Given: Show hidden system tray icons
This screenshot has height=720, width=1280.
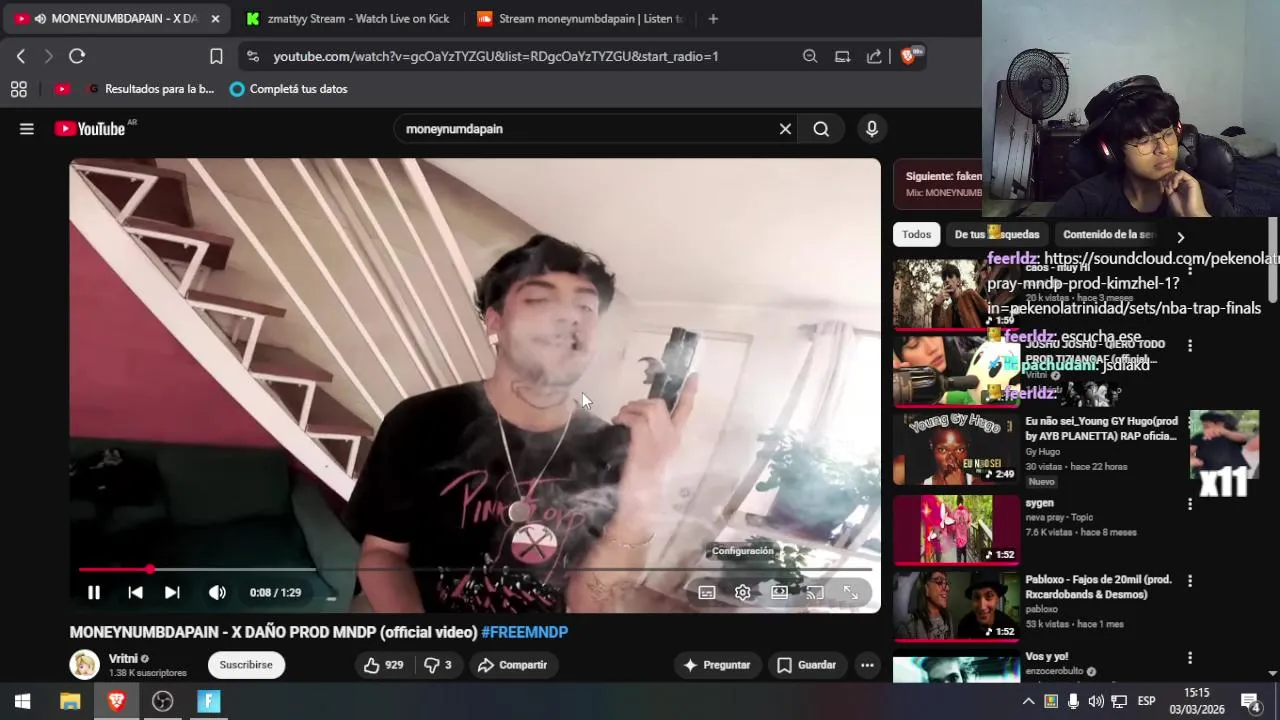Looking at the screenshot, I should [x=1027, y=701].
